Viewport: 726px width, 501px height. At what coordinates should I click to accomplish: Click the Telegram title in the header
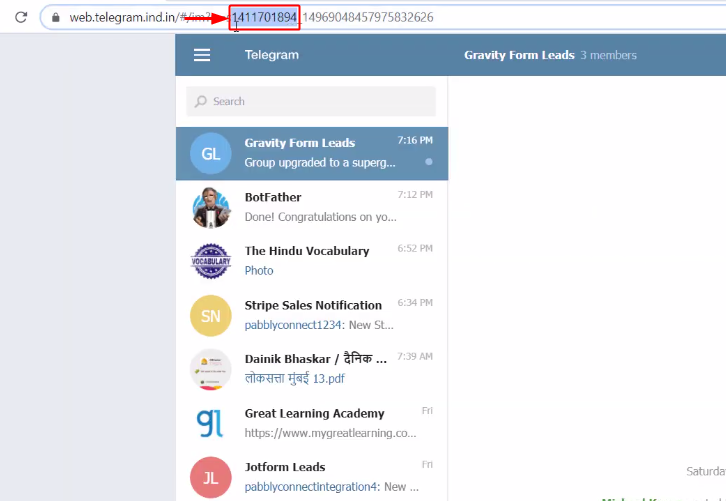pyautogui.click(x=272, y=55)
